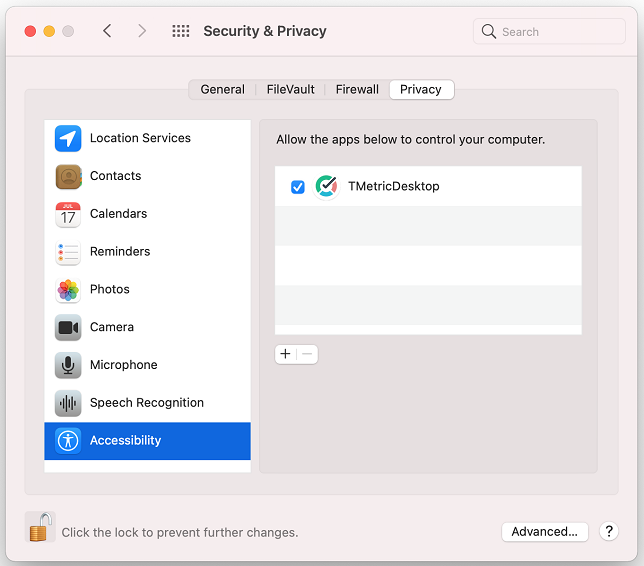Image resolution: width=644 pixels, height=566 pixels.
Task: Uncheck the TMetricDesktop checkbox
Action: [x=298, y=187]
